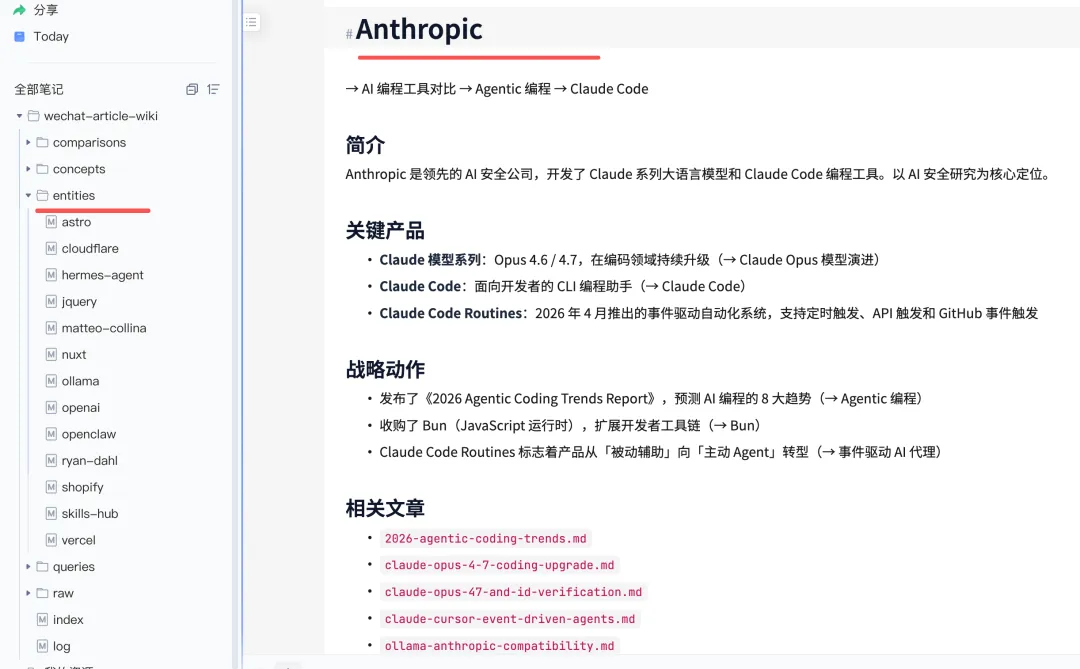Open the 2026-agentic-coding-trends.md link
This screenshot has width=1080, height=669.
pyautogui.click(x=486, y=538)
